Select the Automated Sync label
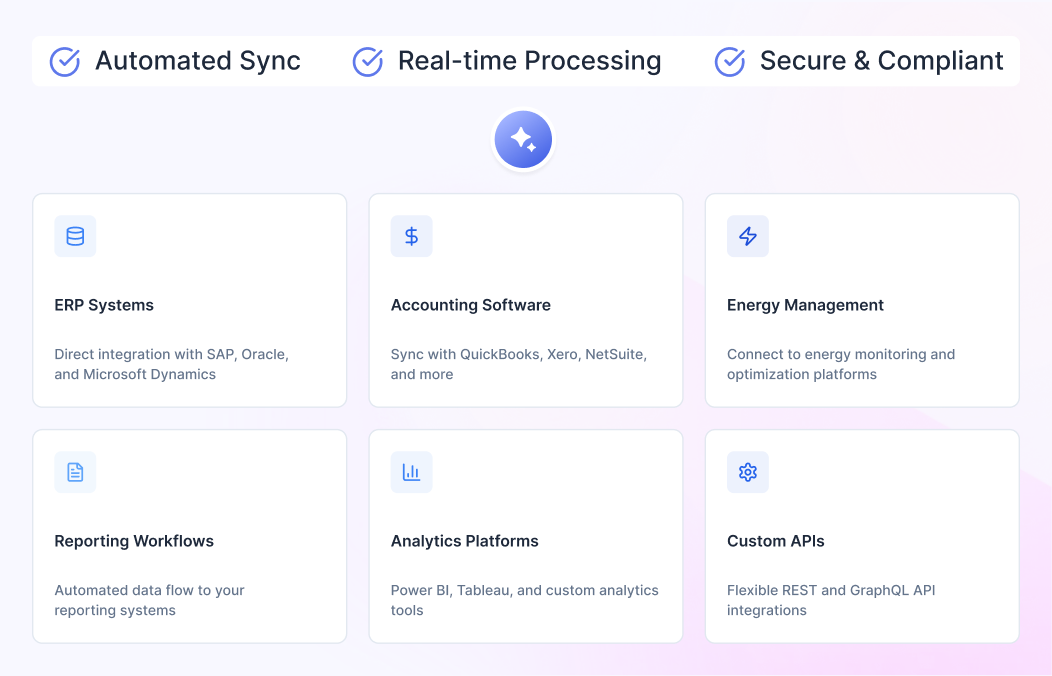Image resolution: width=1052 pixels, height=676 pixels. pos(198,61)
